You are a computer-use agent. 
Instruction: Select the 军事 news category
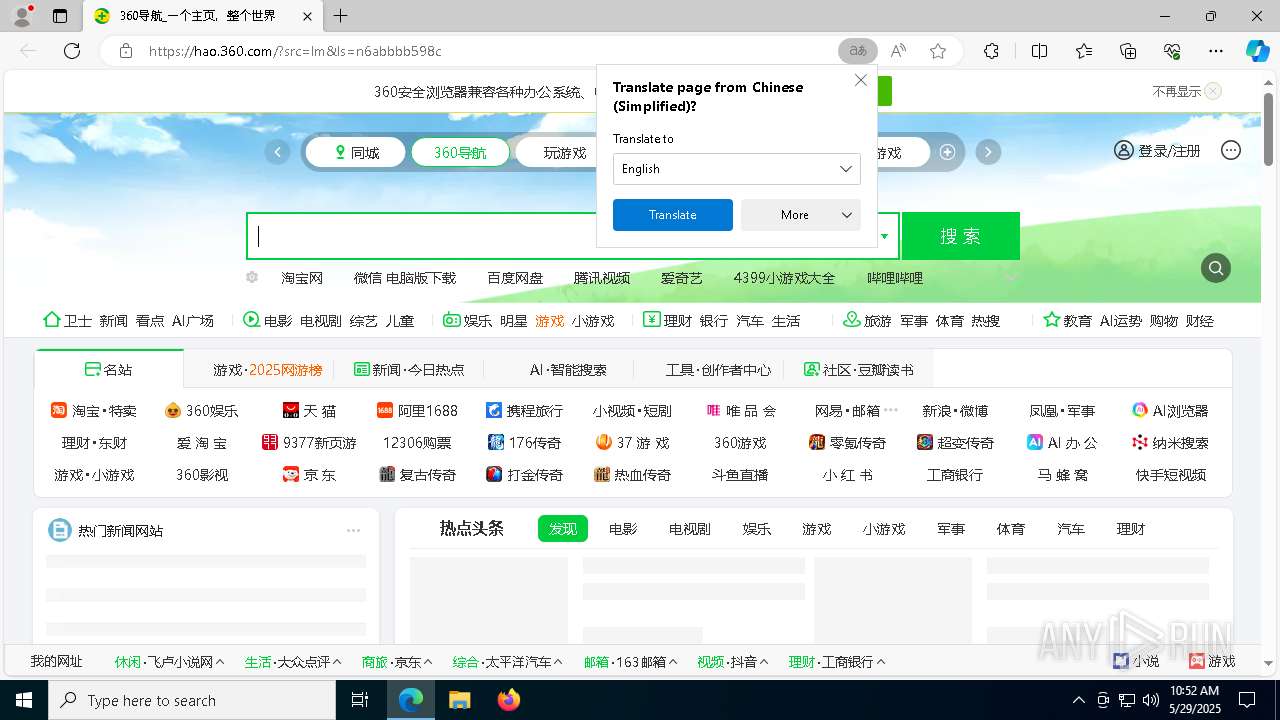pos(951,529)
